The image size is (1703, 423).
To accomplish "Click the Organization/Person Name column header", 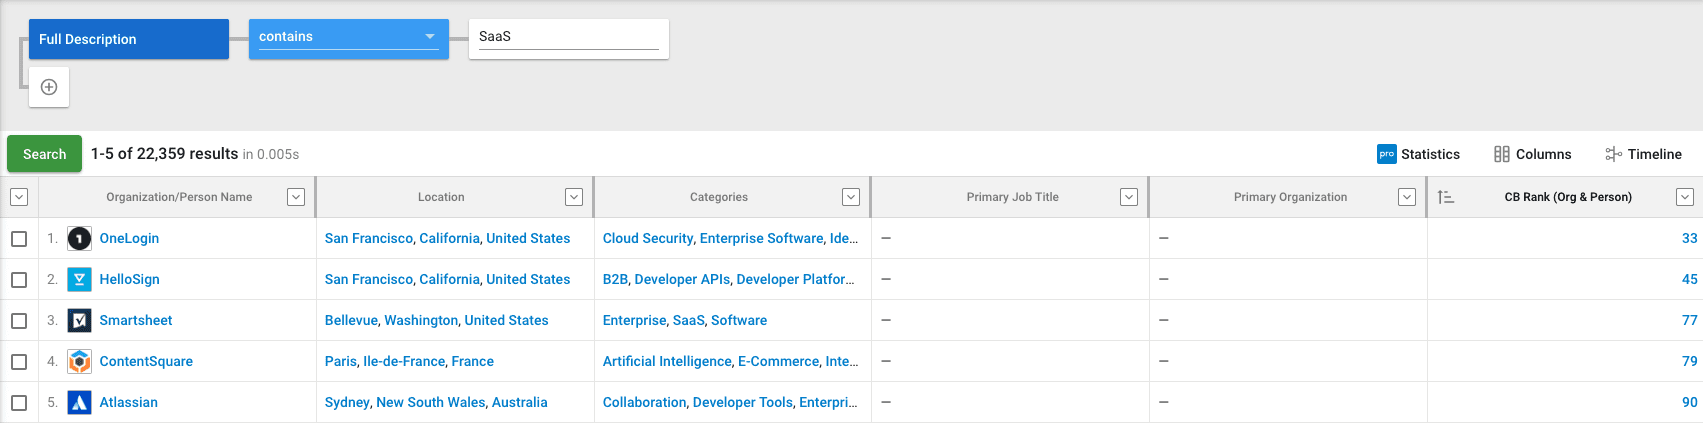I will 179,197.
